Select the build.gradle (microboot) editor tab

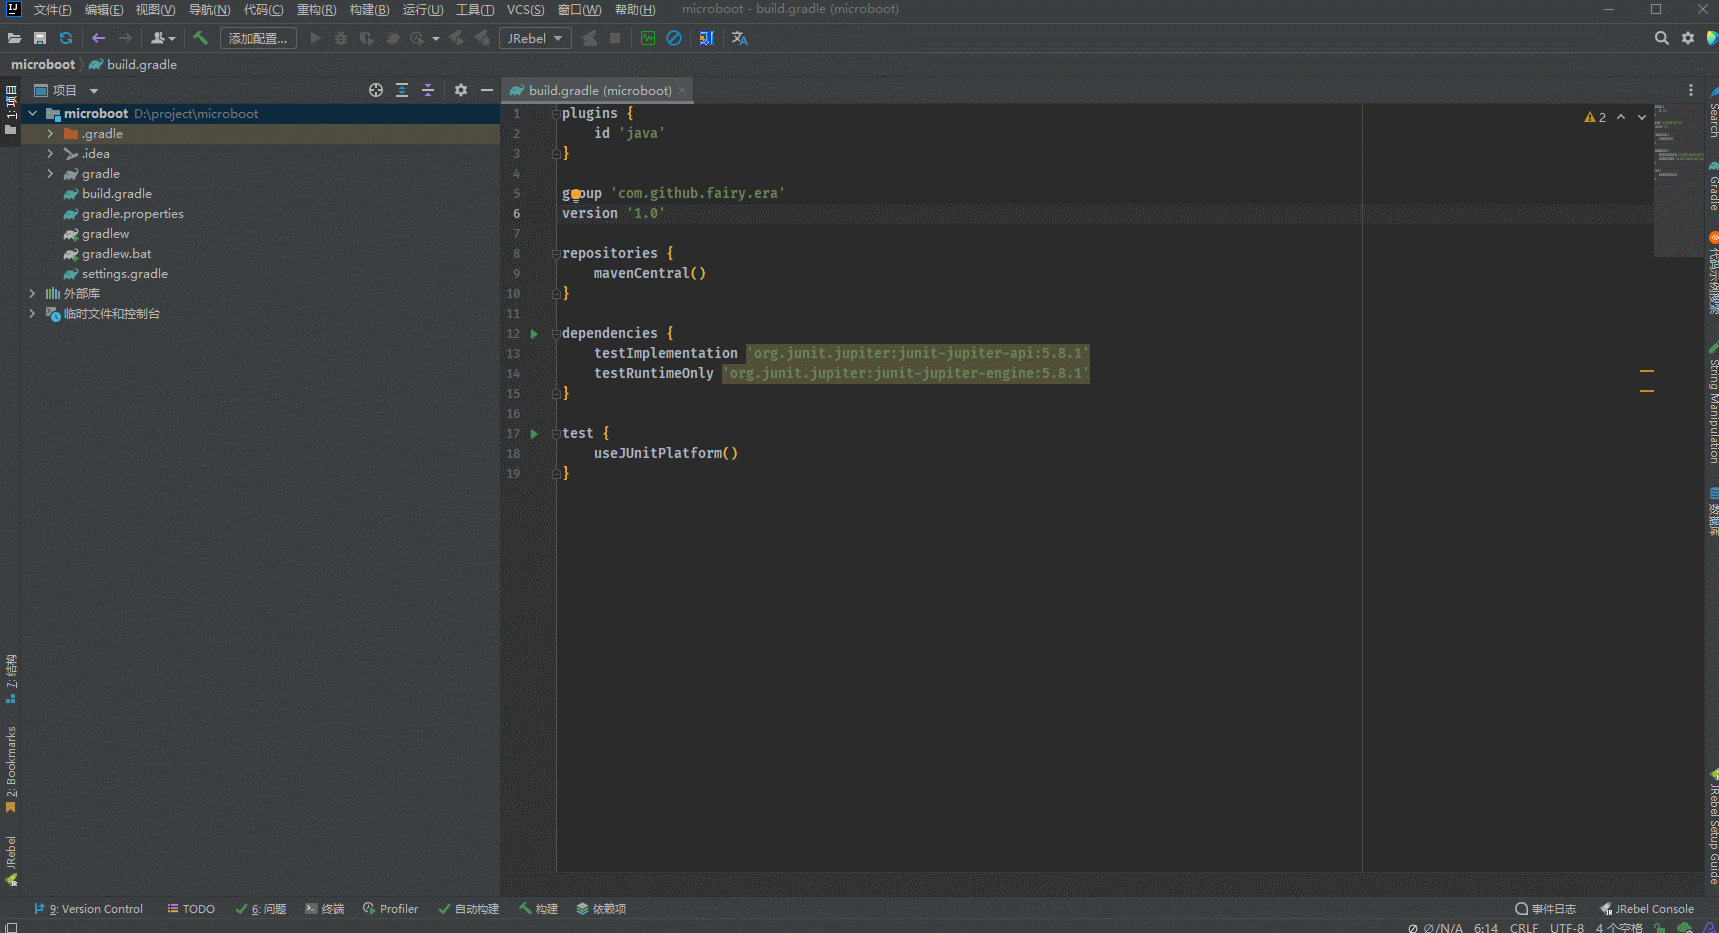597,90
